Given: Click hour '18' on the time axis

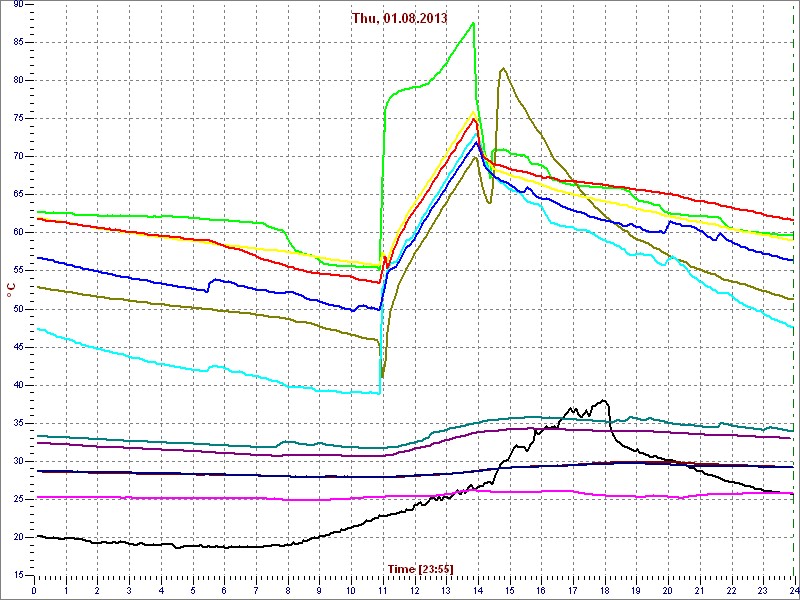Looking at the screenshot, I should [605, 590].
